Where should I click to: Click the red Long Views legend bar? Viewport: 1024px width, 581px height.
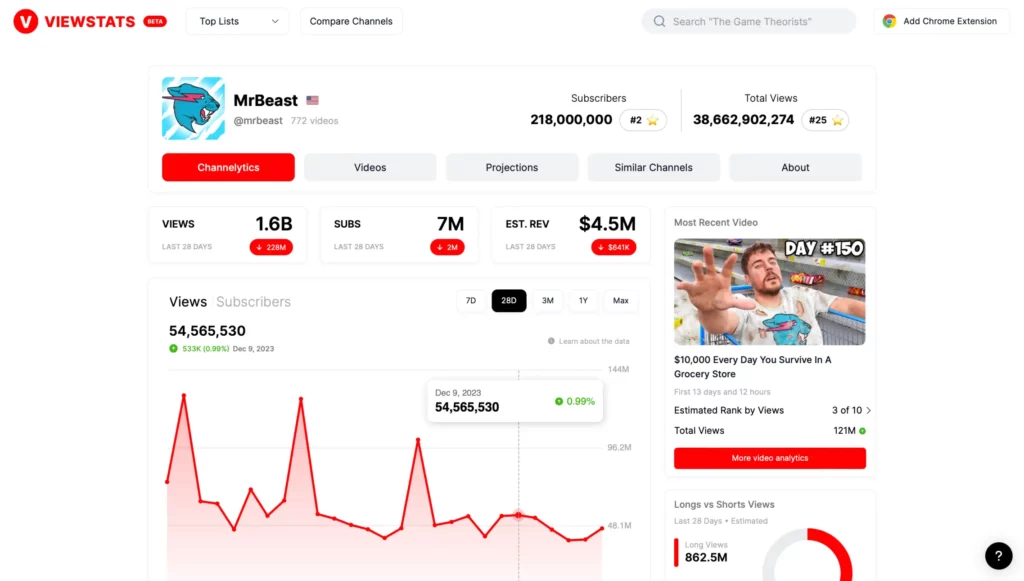click(677, 552)
